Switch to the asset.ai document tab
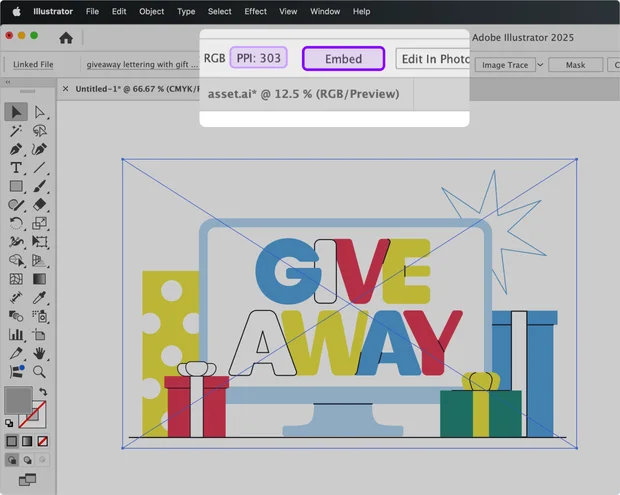Screen dimensions: 620x495 click(x=304, y=94)
